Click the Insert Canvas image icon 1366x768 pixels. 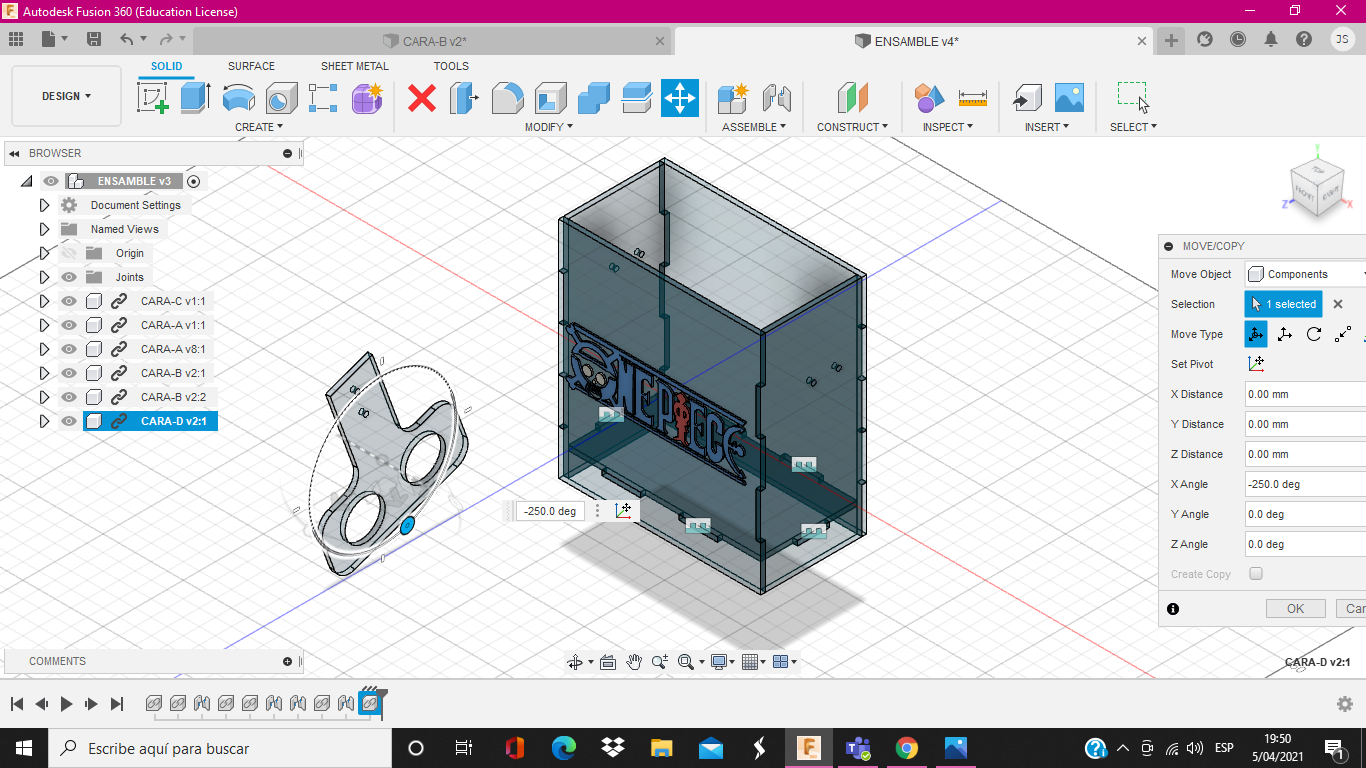click(x=1069, y=98)
